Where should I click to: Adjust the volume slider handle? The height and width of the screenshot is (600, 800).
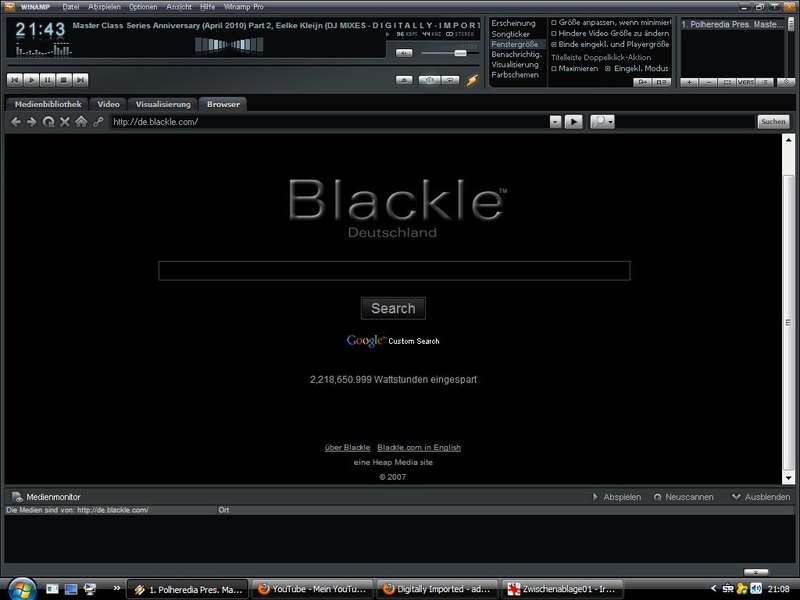pyautogui.click(x=460, y=53)
